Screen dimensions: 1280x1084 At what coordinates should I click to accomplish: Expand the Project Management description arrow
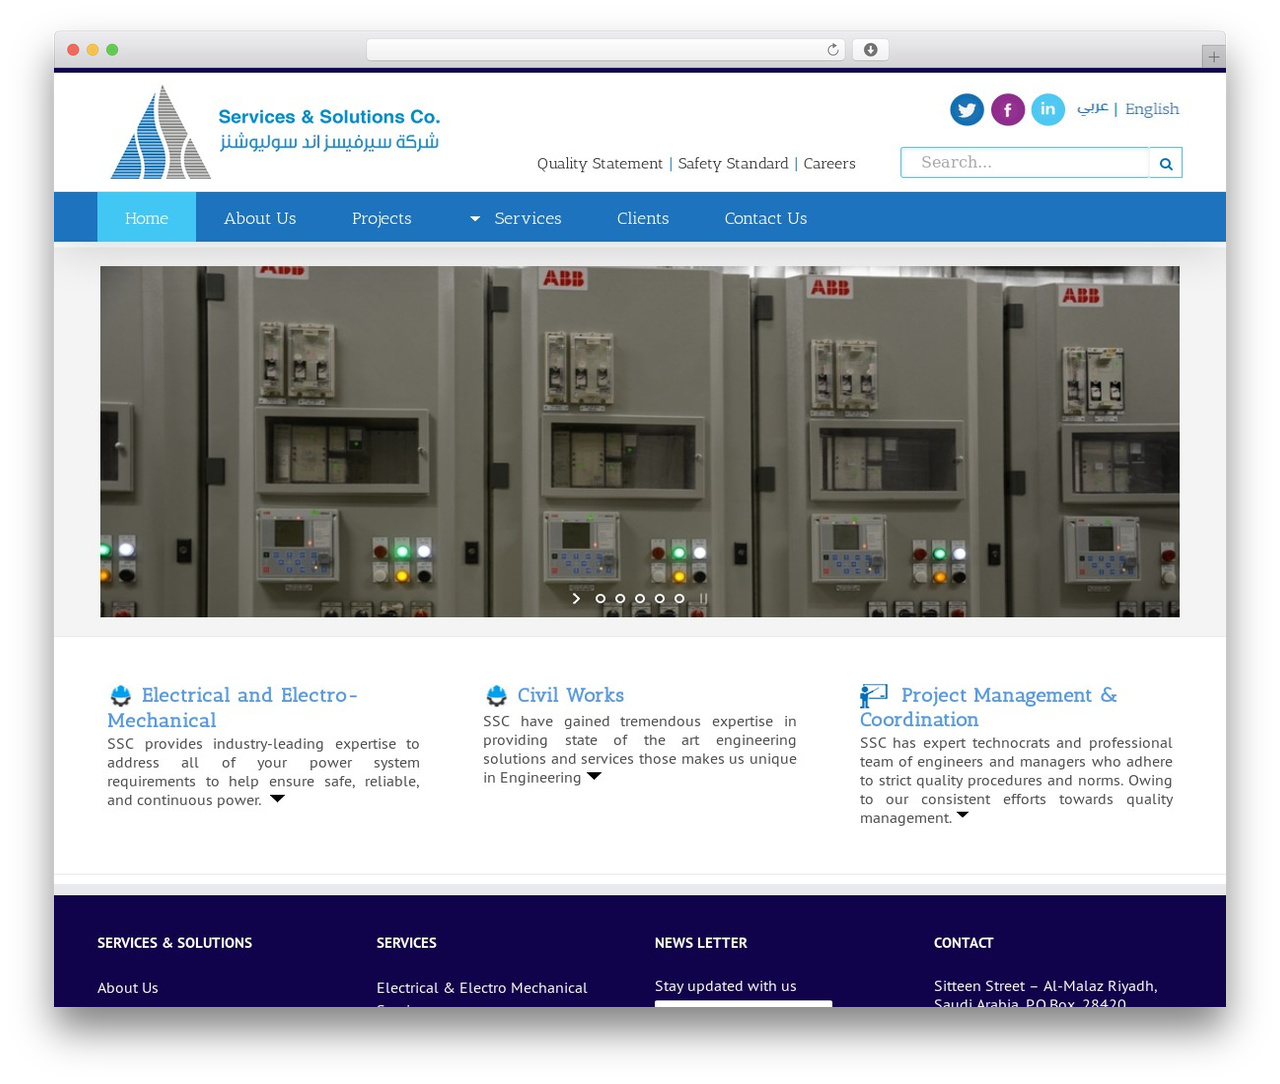(x=962, y=815)
